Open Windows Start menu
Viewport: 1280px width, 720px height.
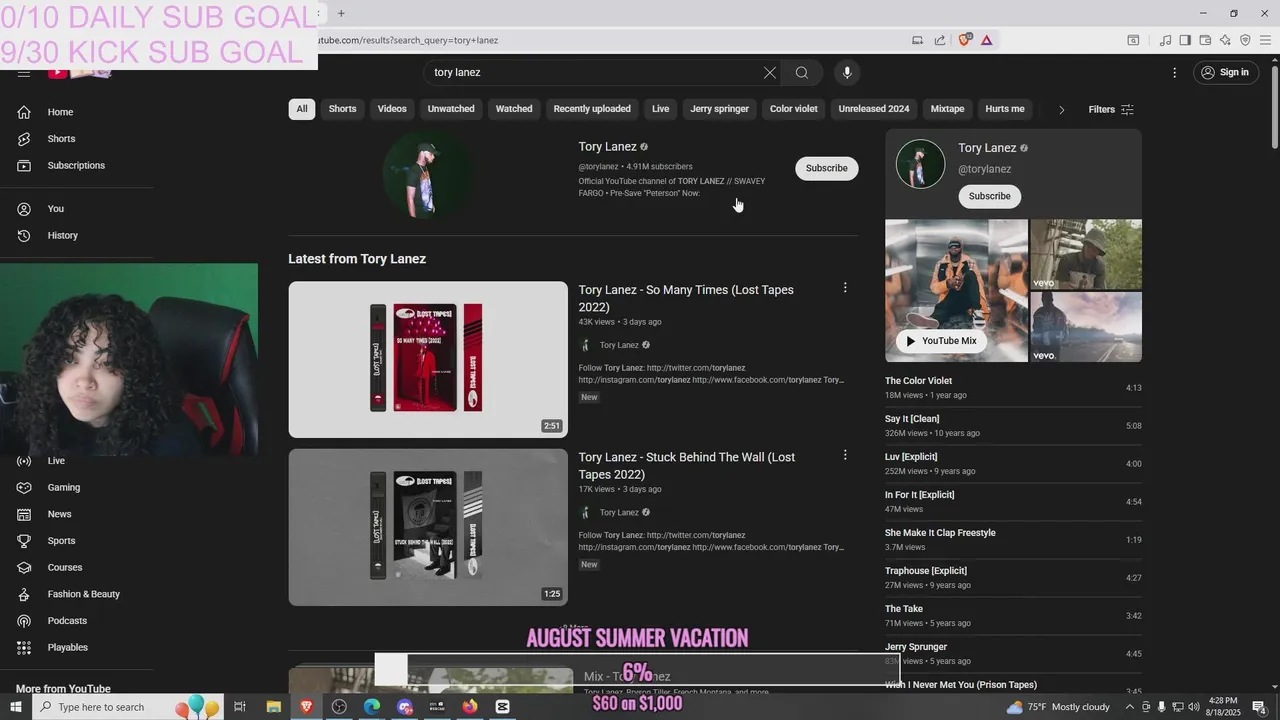[16, 707]
